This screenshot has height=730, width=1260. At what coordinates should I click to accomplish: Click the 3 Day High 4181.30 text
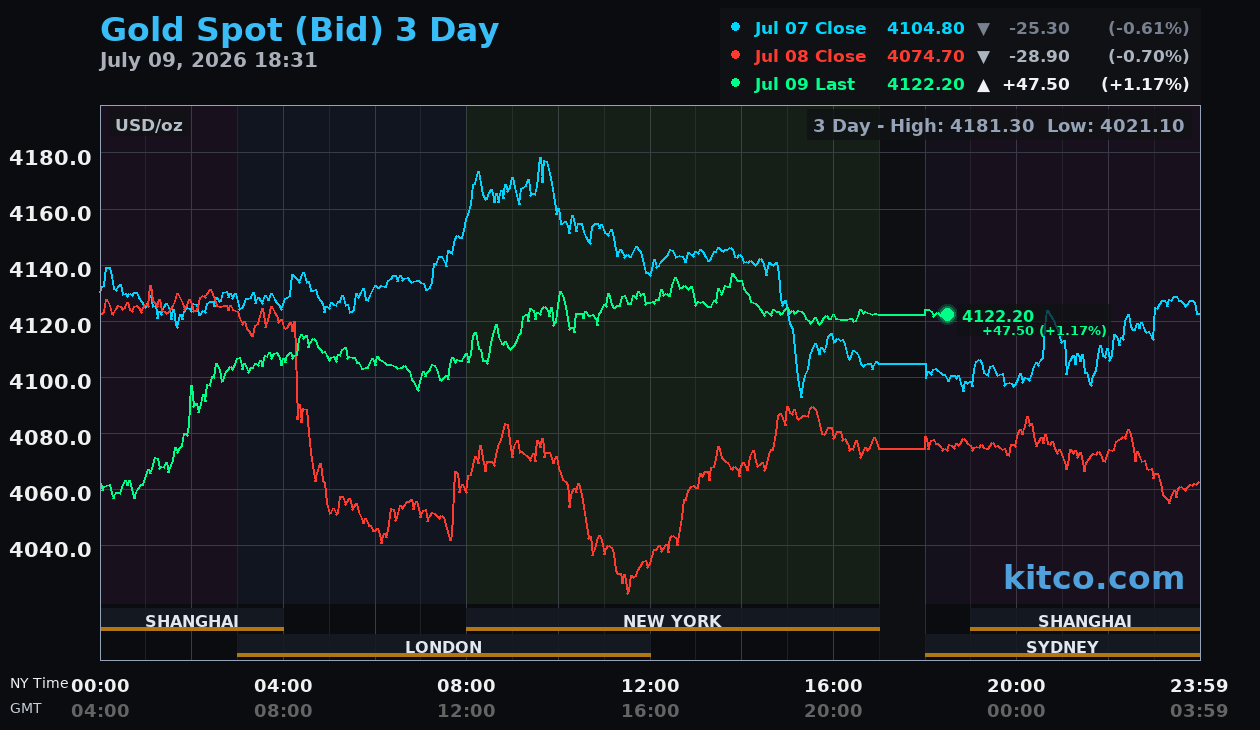click(925, 126)
